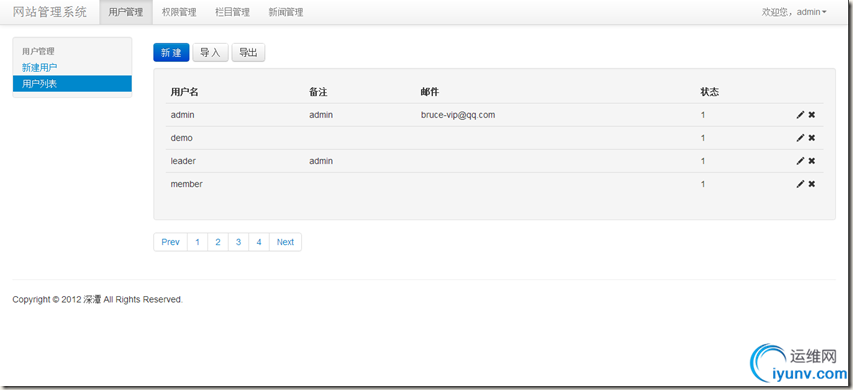The height and width of the screenshot is (390, 853).
Task: Select 用户列表 in the sidebar
Action: [x=72, y=83]
